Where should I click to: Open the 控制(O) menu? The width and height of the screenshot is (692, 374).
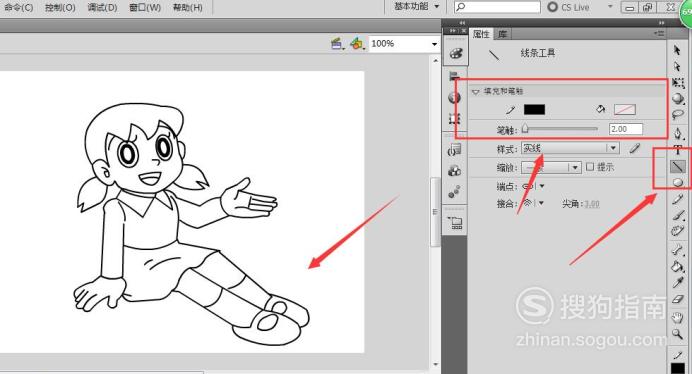60,8
